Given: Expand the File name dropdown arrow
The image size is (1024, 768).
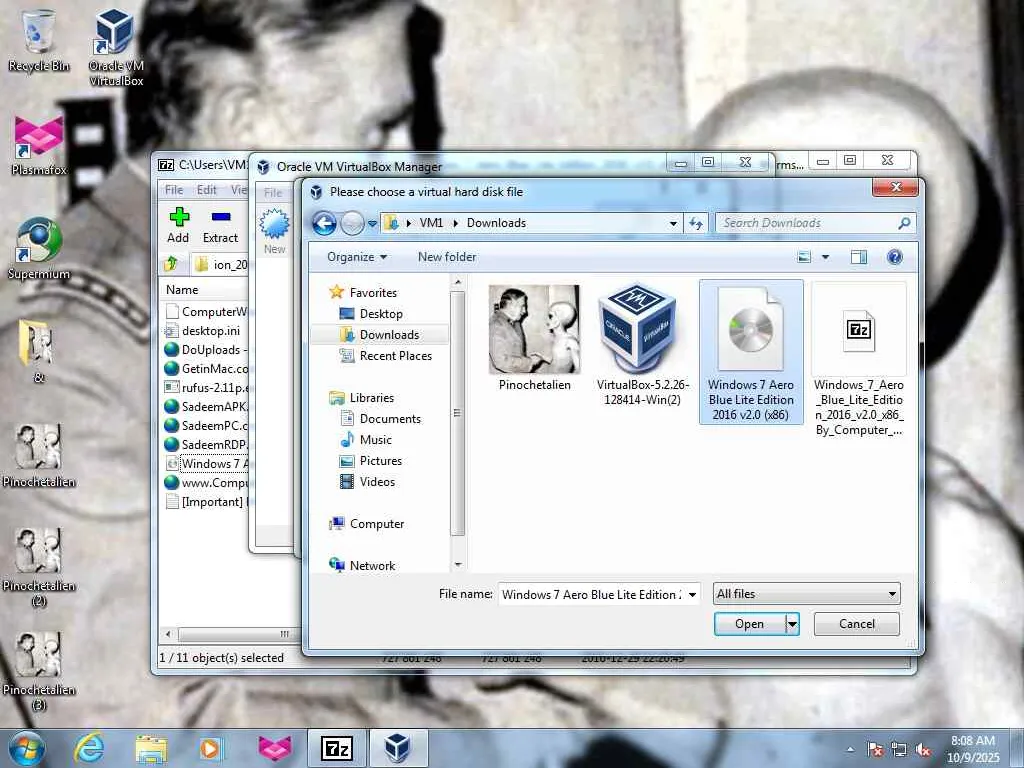Looking at the screenshot, I should coord(692,594).
